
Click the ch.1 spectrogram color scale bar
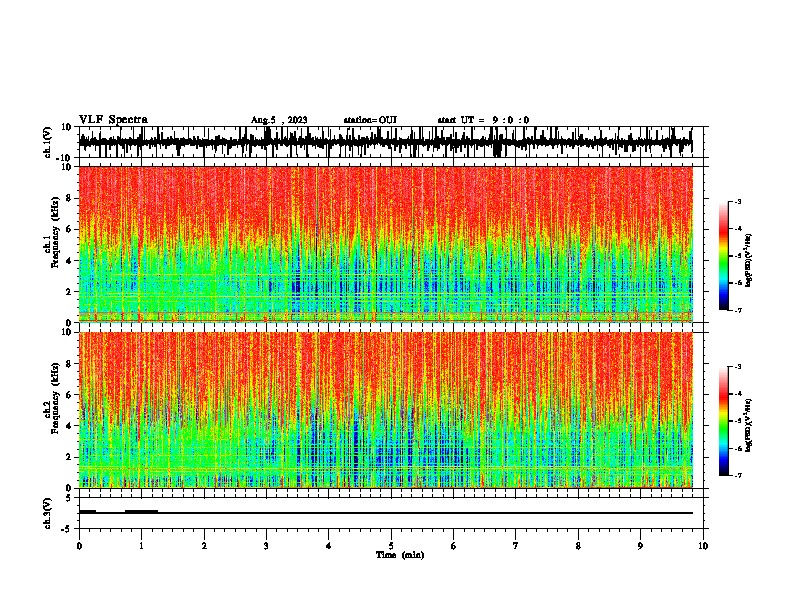click(x=724, y=256)
